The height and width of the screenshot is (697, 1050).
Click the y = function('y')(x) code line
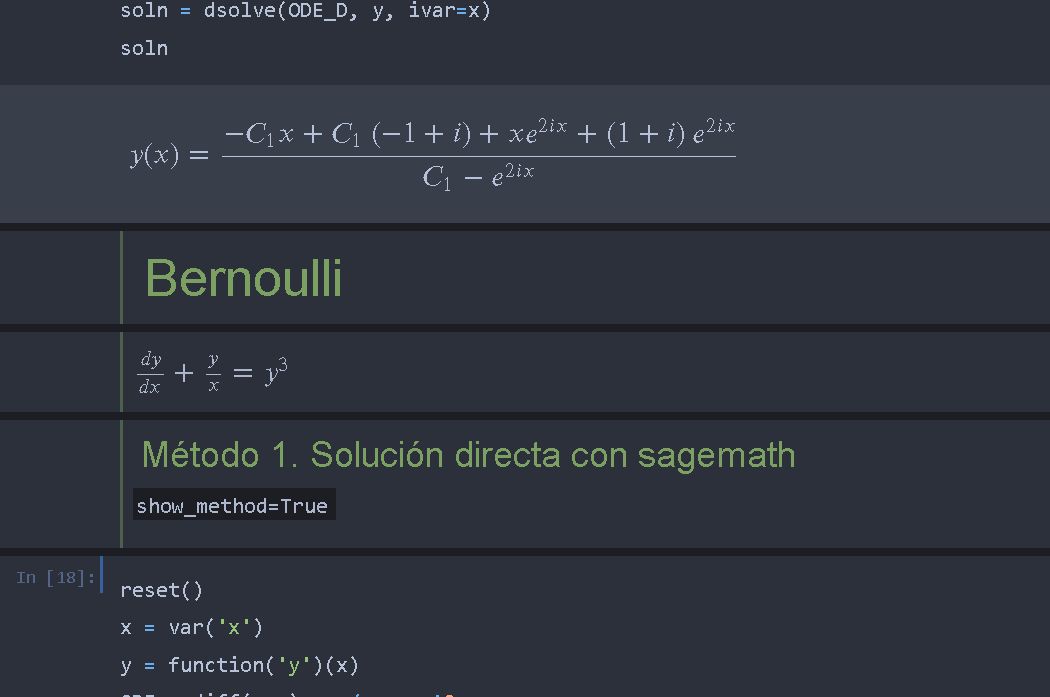tap(240, 665)
